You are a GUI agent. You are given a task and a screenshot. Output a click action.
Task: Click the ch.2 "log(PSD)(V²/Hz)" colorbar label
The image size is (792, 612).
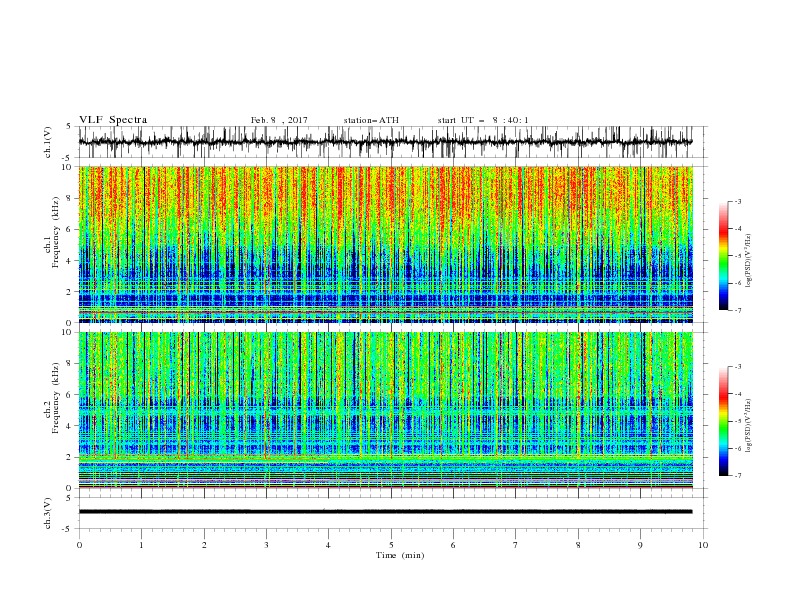749,426
